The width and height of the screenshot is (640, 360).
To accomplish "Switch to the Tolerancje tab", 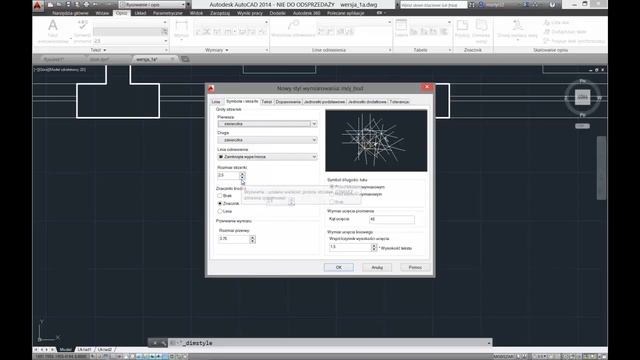I will 399,102.
